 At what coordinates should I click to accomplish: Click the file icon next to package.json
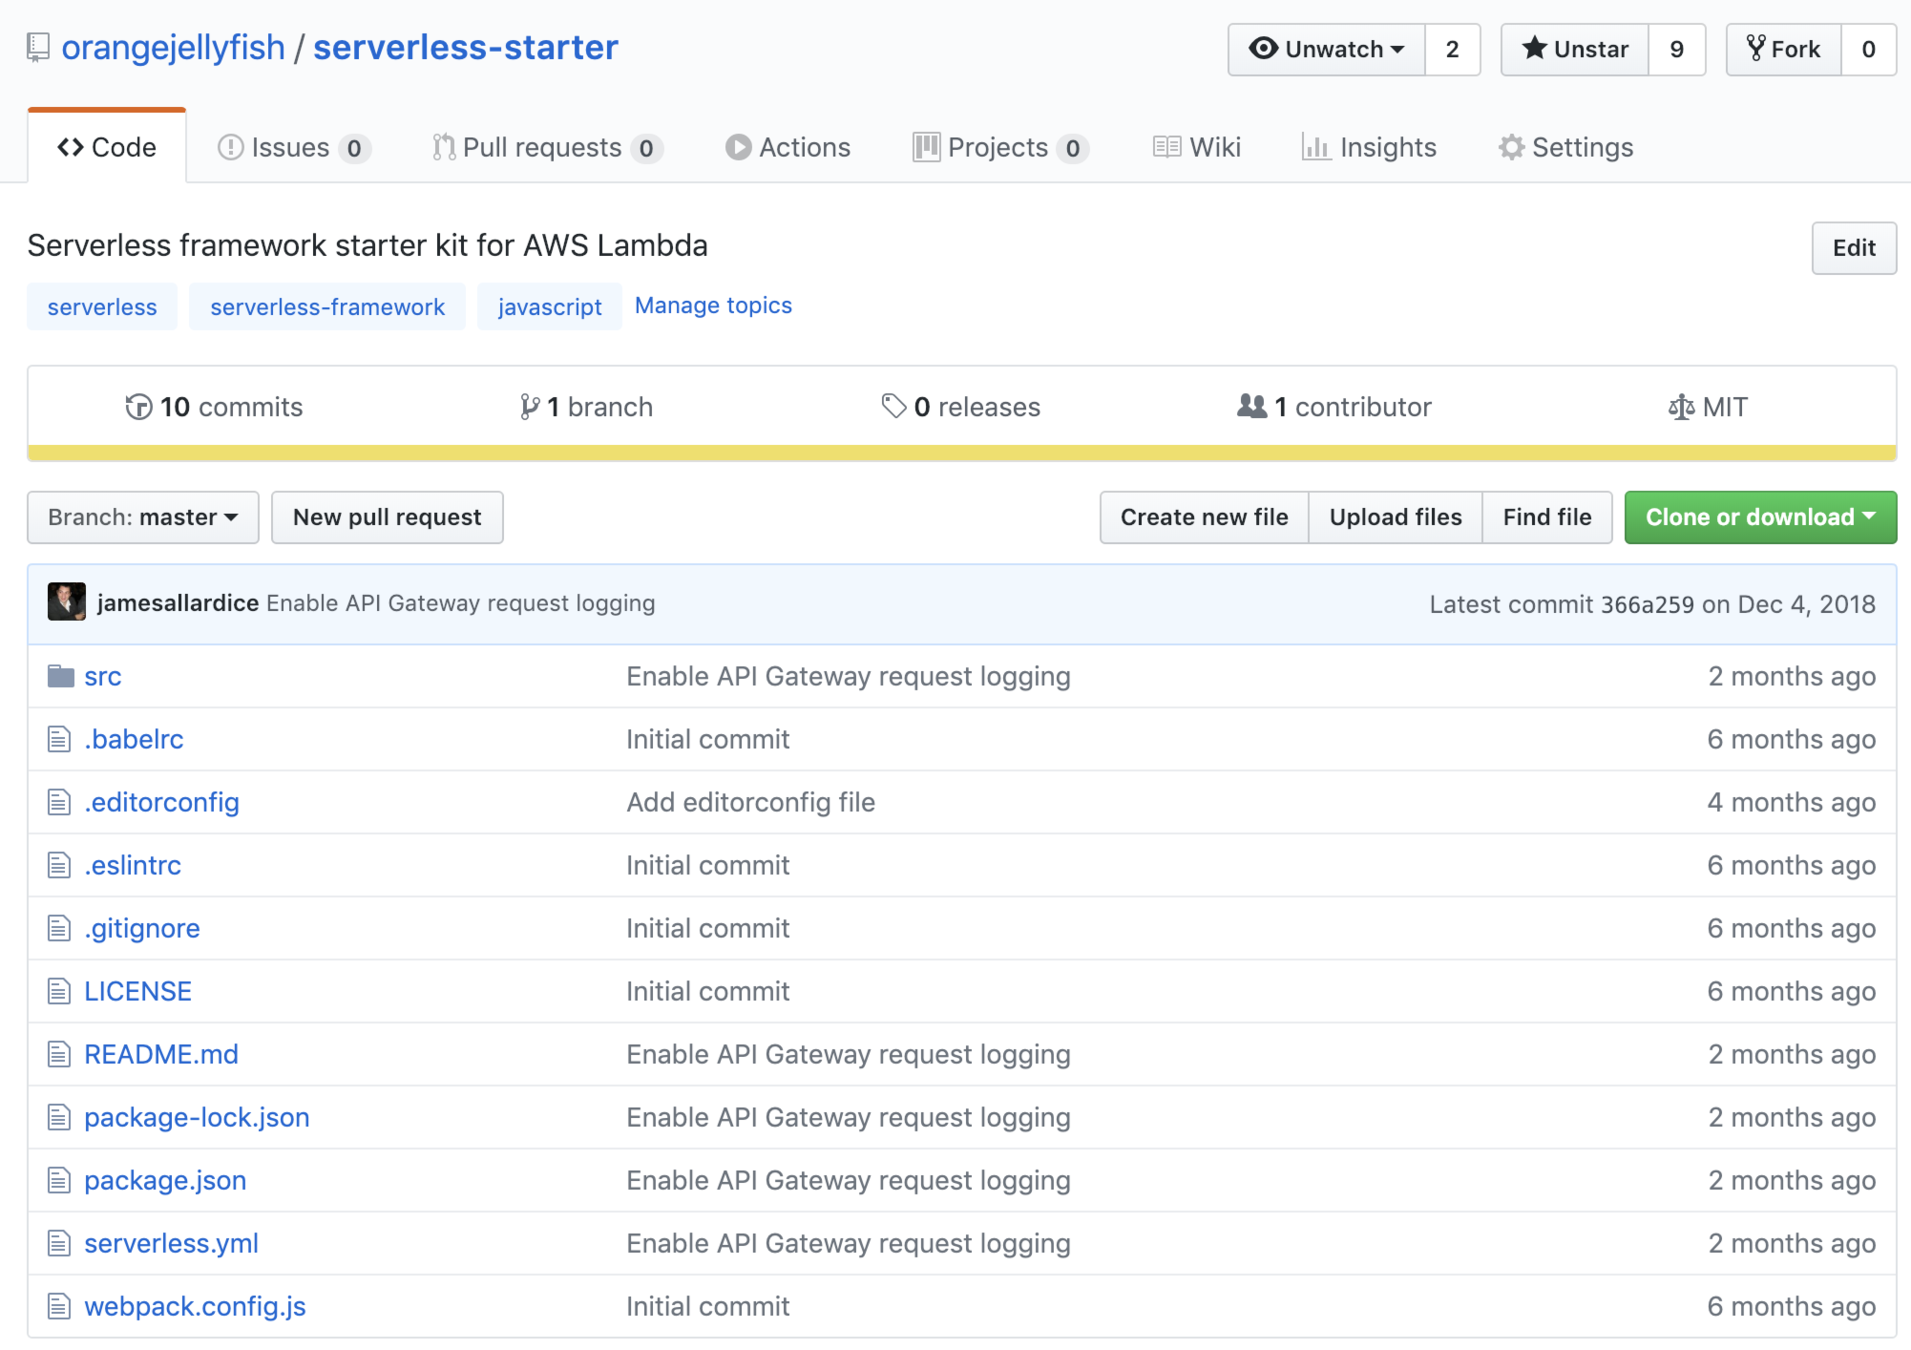pyautogui.click(x=59, y=1181)
